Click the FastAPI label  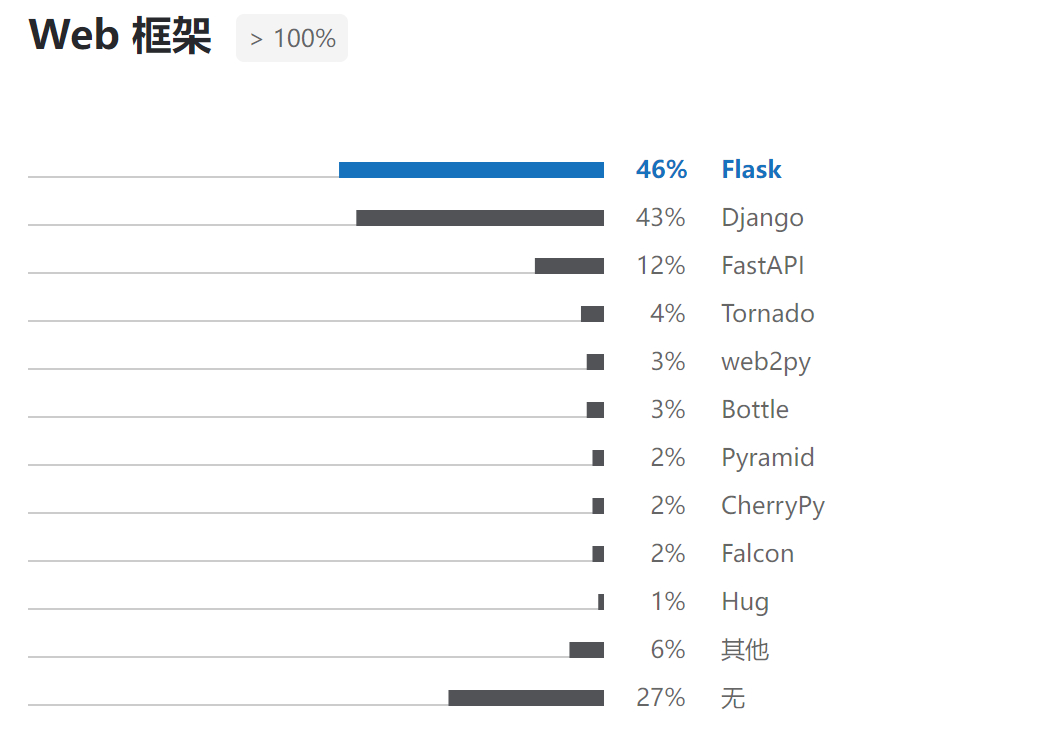762,266
